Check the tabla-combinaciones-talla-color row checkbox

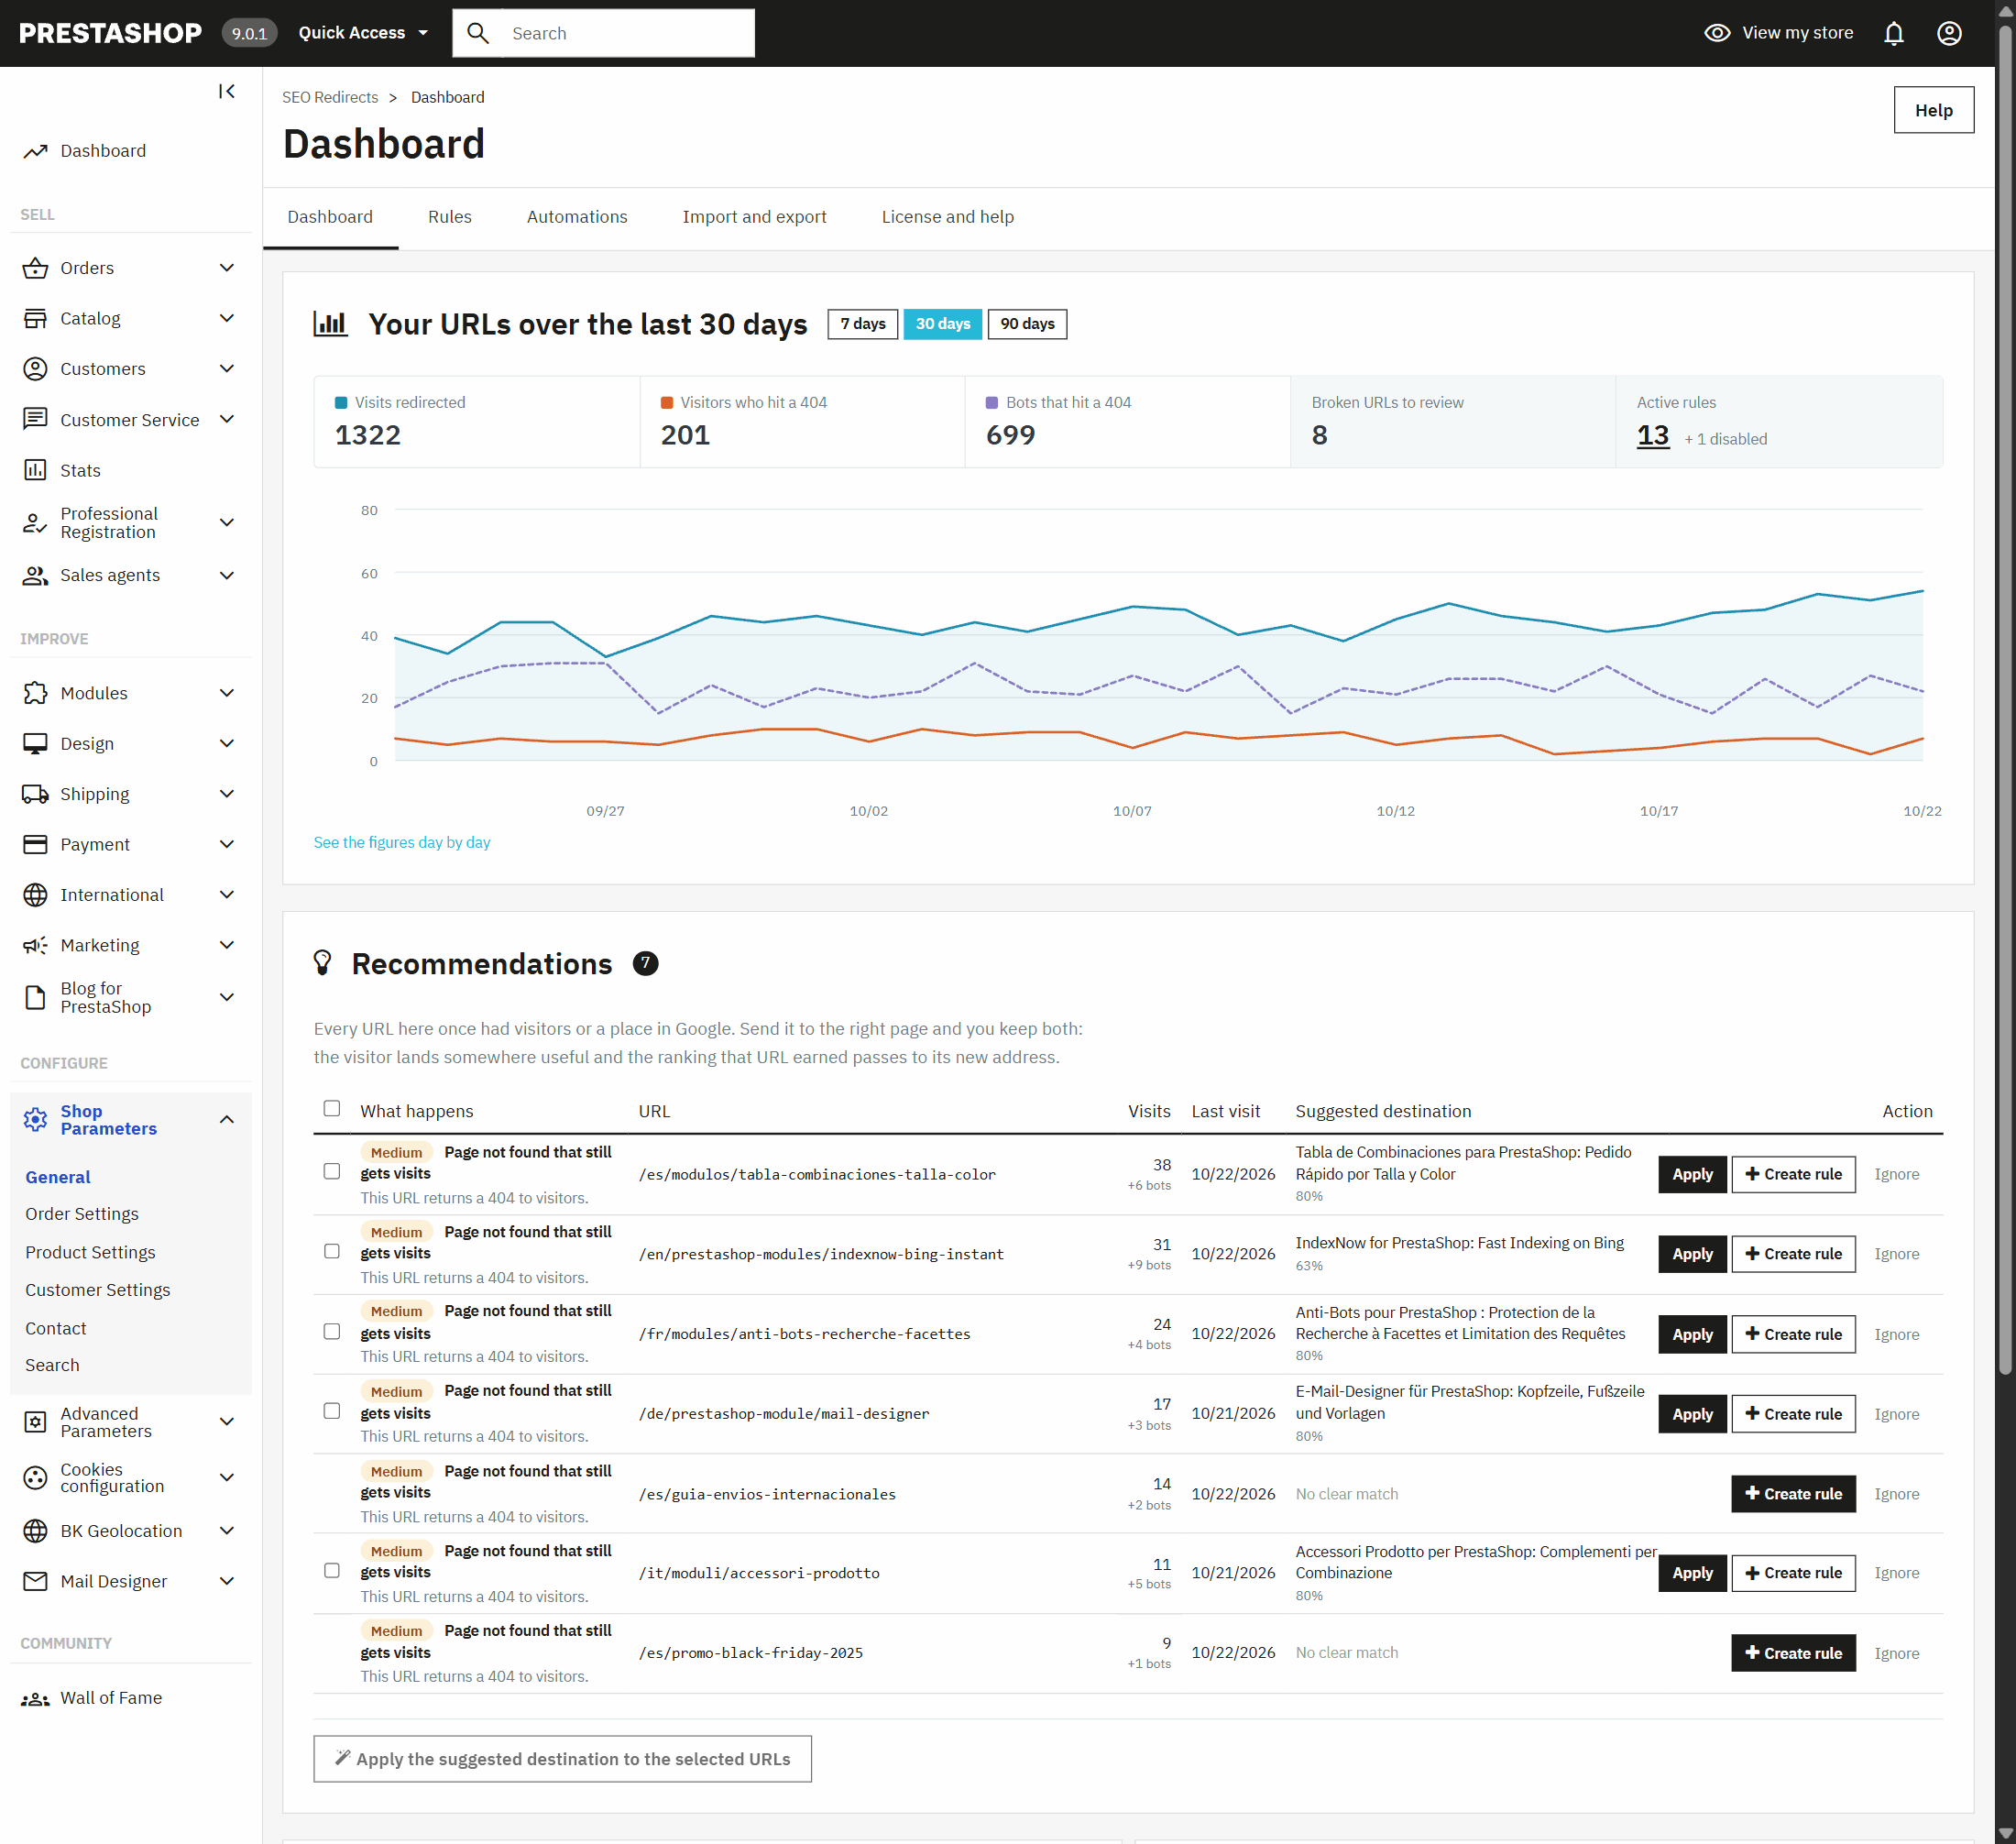pos(332,1171)
